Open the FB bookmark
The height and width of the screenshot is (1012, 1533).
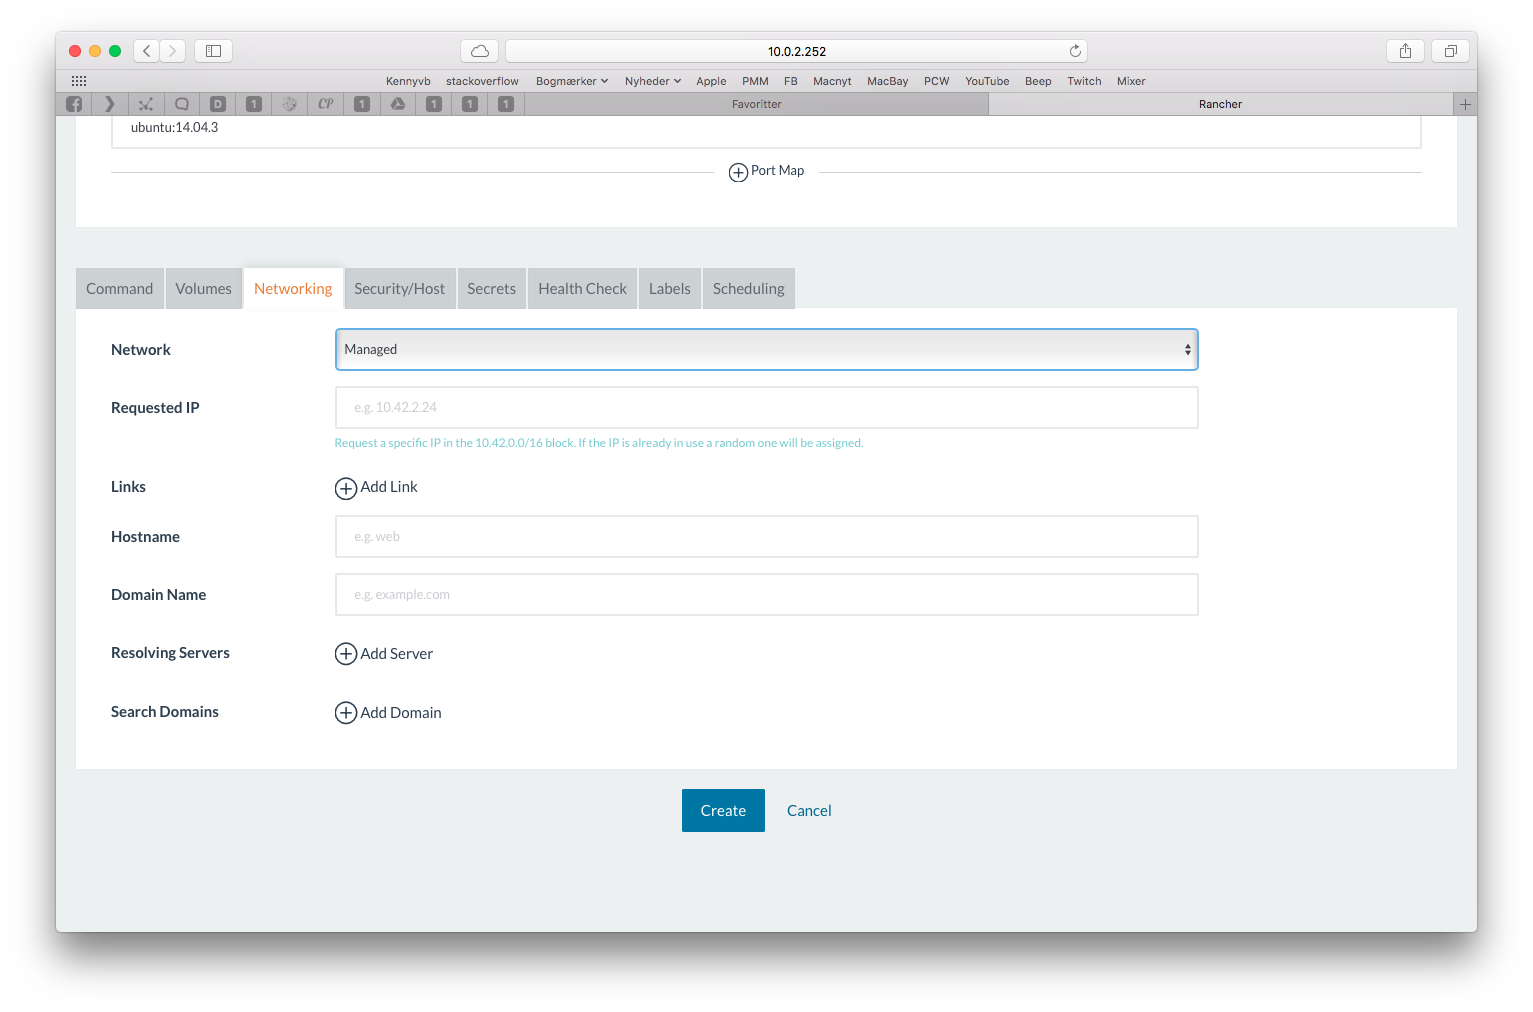791,81
